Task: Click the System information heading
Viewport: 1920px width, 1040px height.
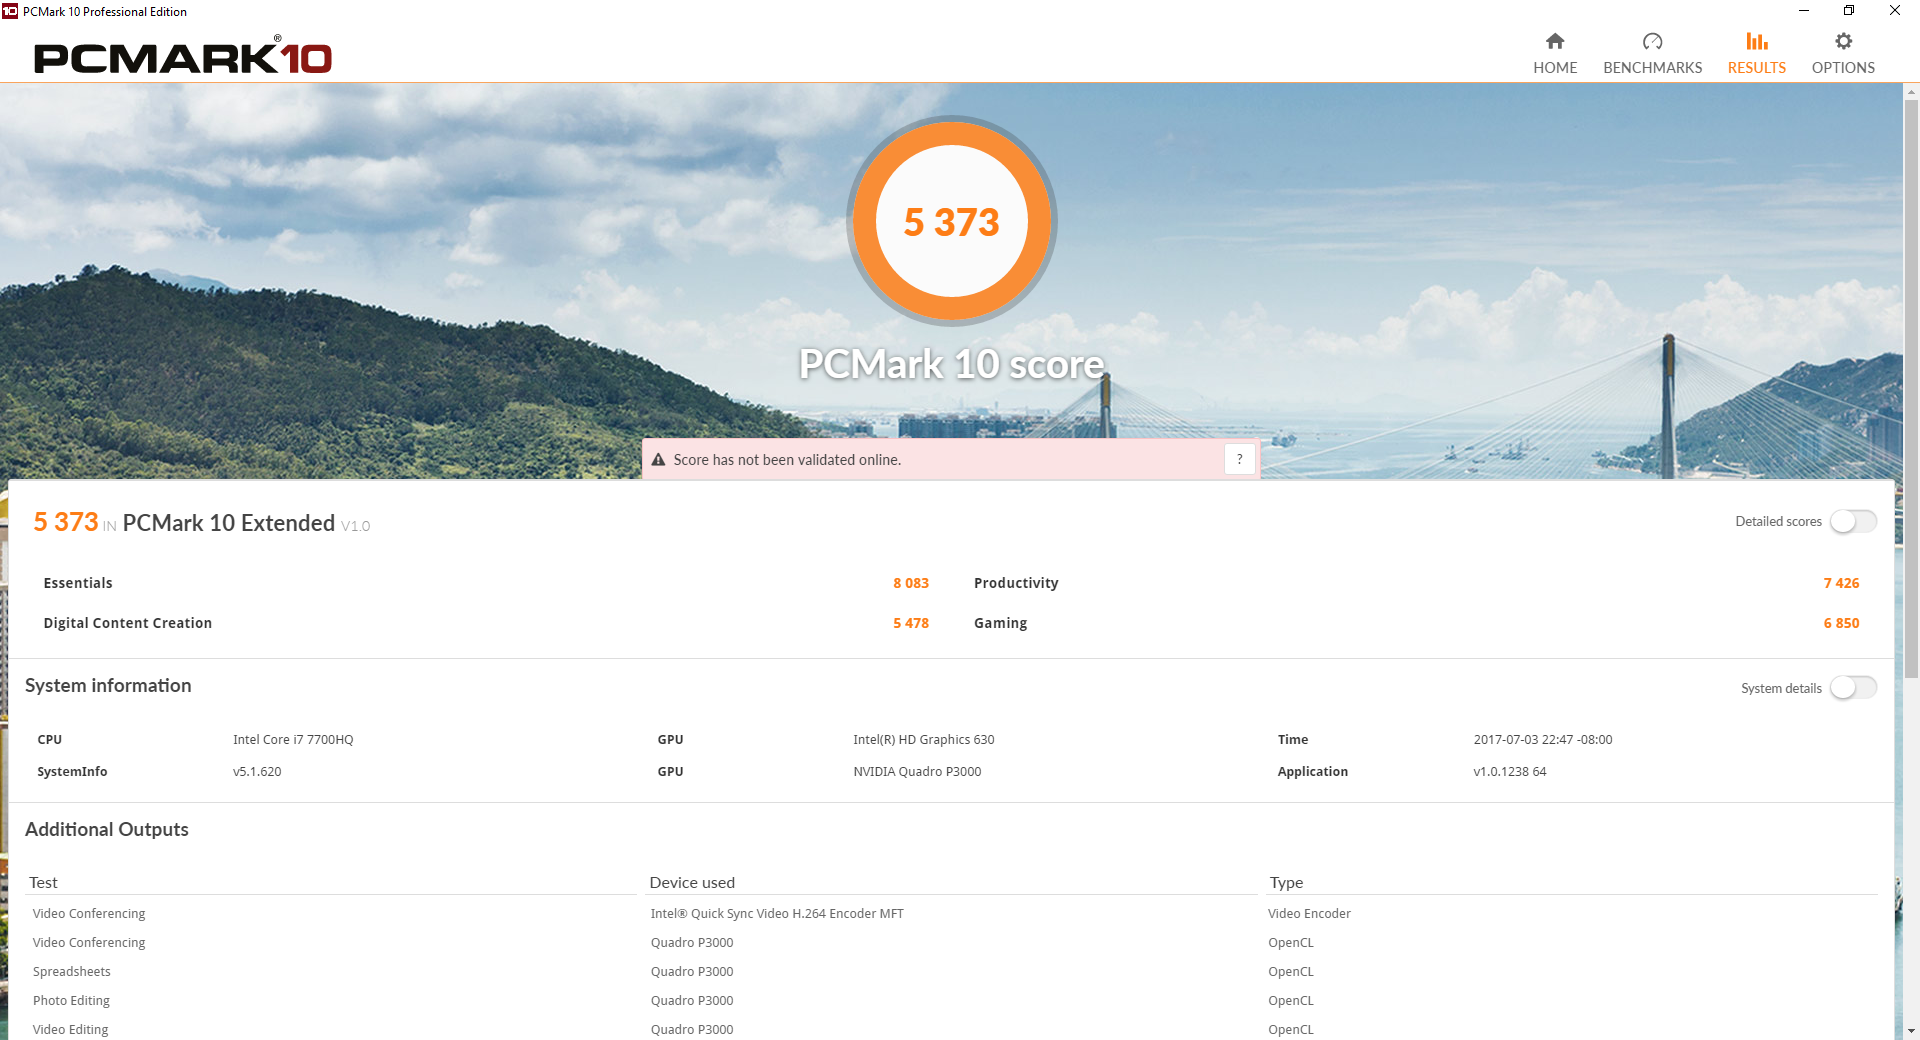Action: [x=108, y=686]
